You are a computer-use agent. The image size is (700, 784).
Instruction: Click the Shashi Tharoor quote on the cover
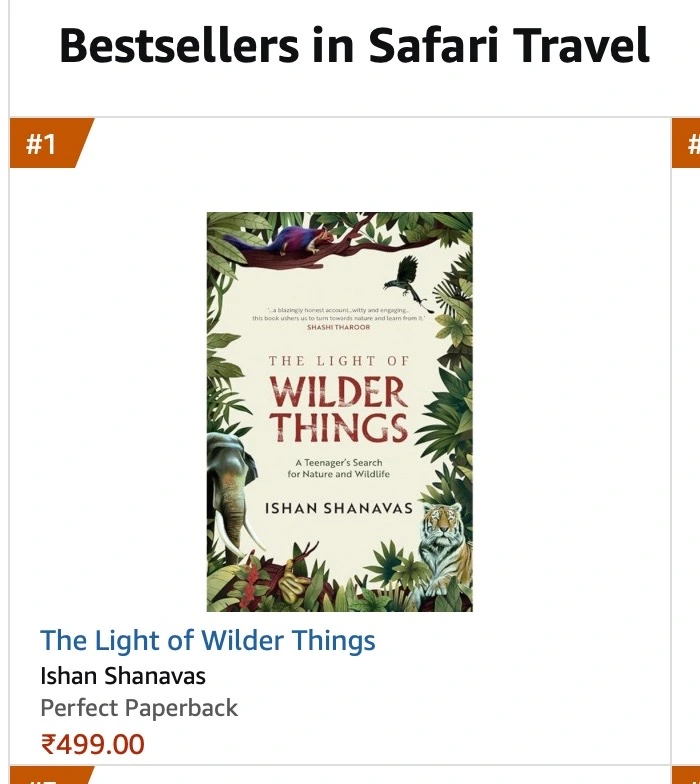[x=339, y=319]
